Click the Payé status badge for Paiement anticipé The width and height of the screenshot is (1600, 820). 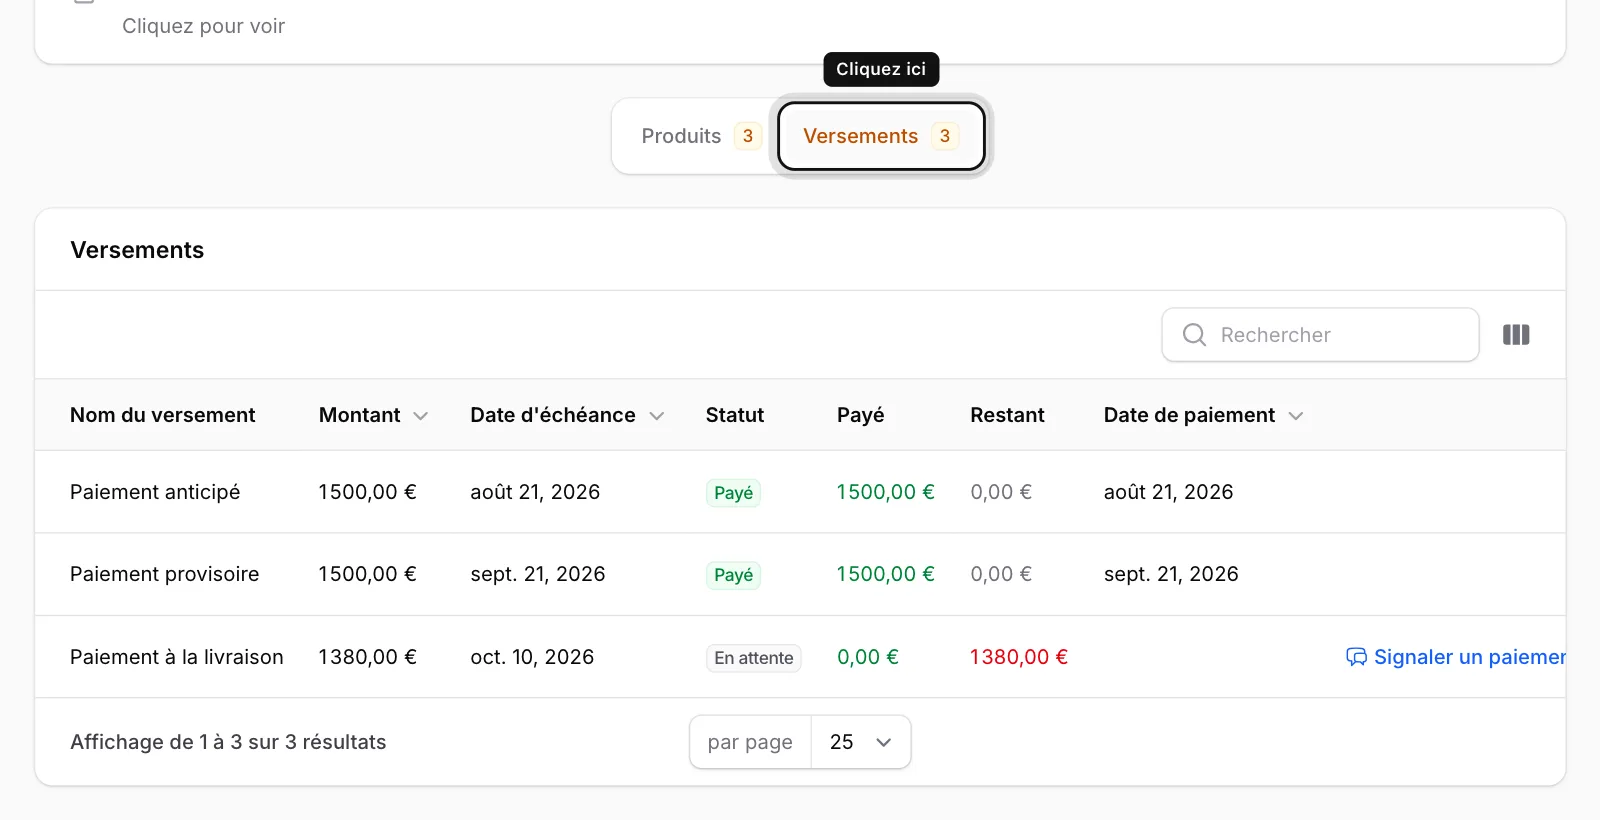734,493
